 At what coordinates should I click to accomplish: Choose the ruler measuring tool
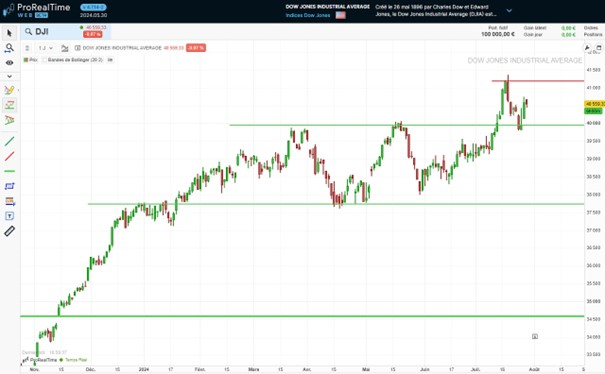click(9, 231)
